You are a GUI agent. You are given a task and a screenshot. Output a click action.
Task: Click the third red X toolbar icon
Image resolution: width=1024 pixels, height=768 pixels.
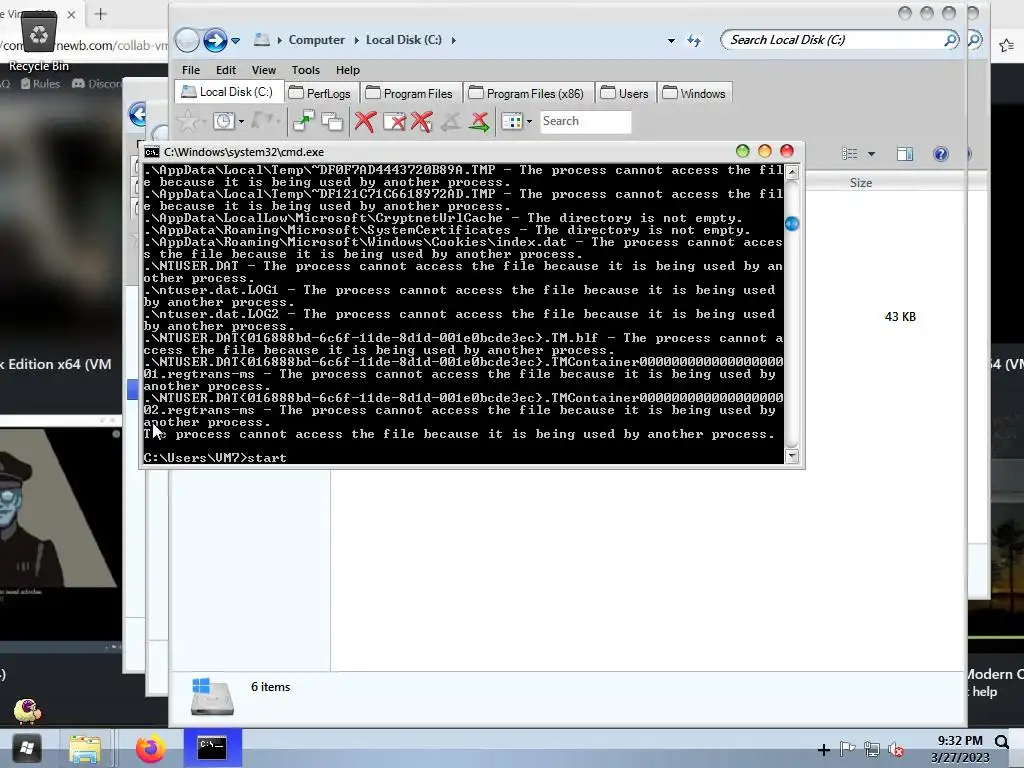[422, 121]
